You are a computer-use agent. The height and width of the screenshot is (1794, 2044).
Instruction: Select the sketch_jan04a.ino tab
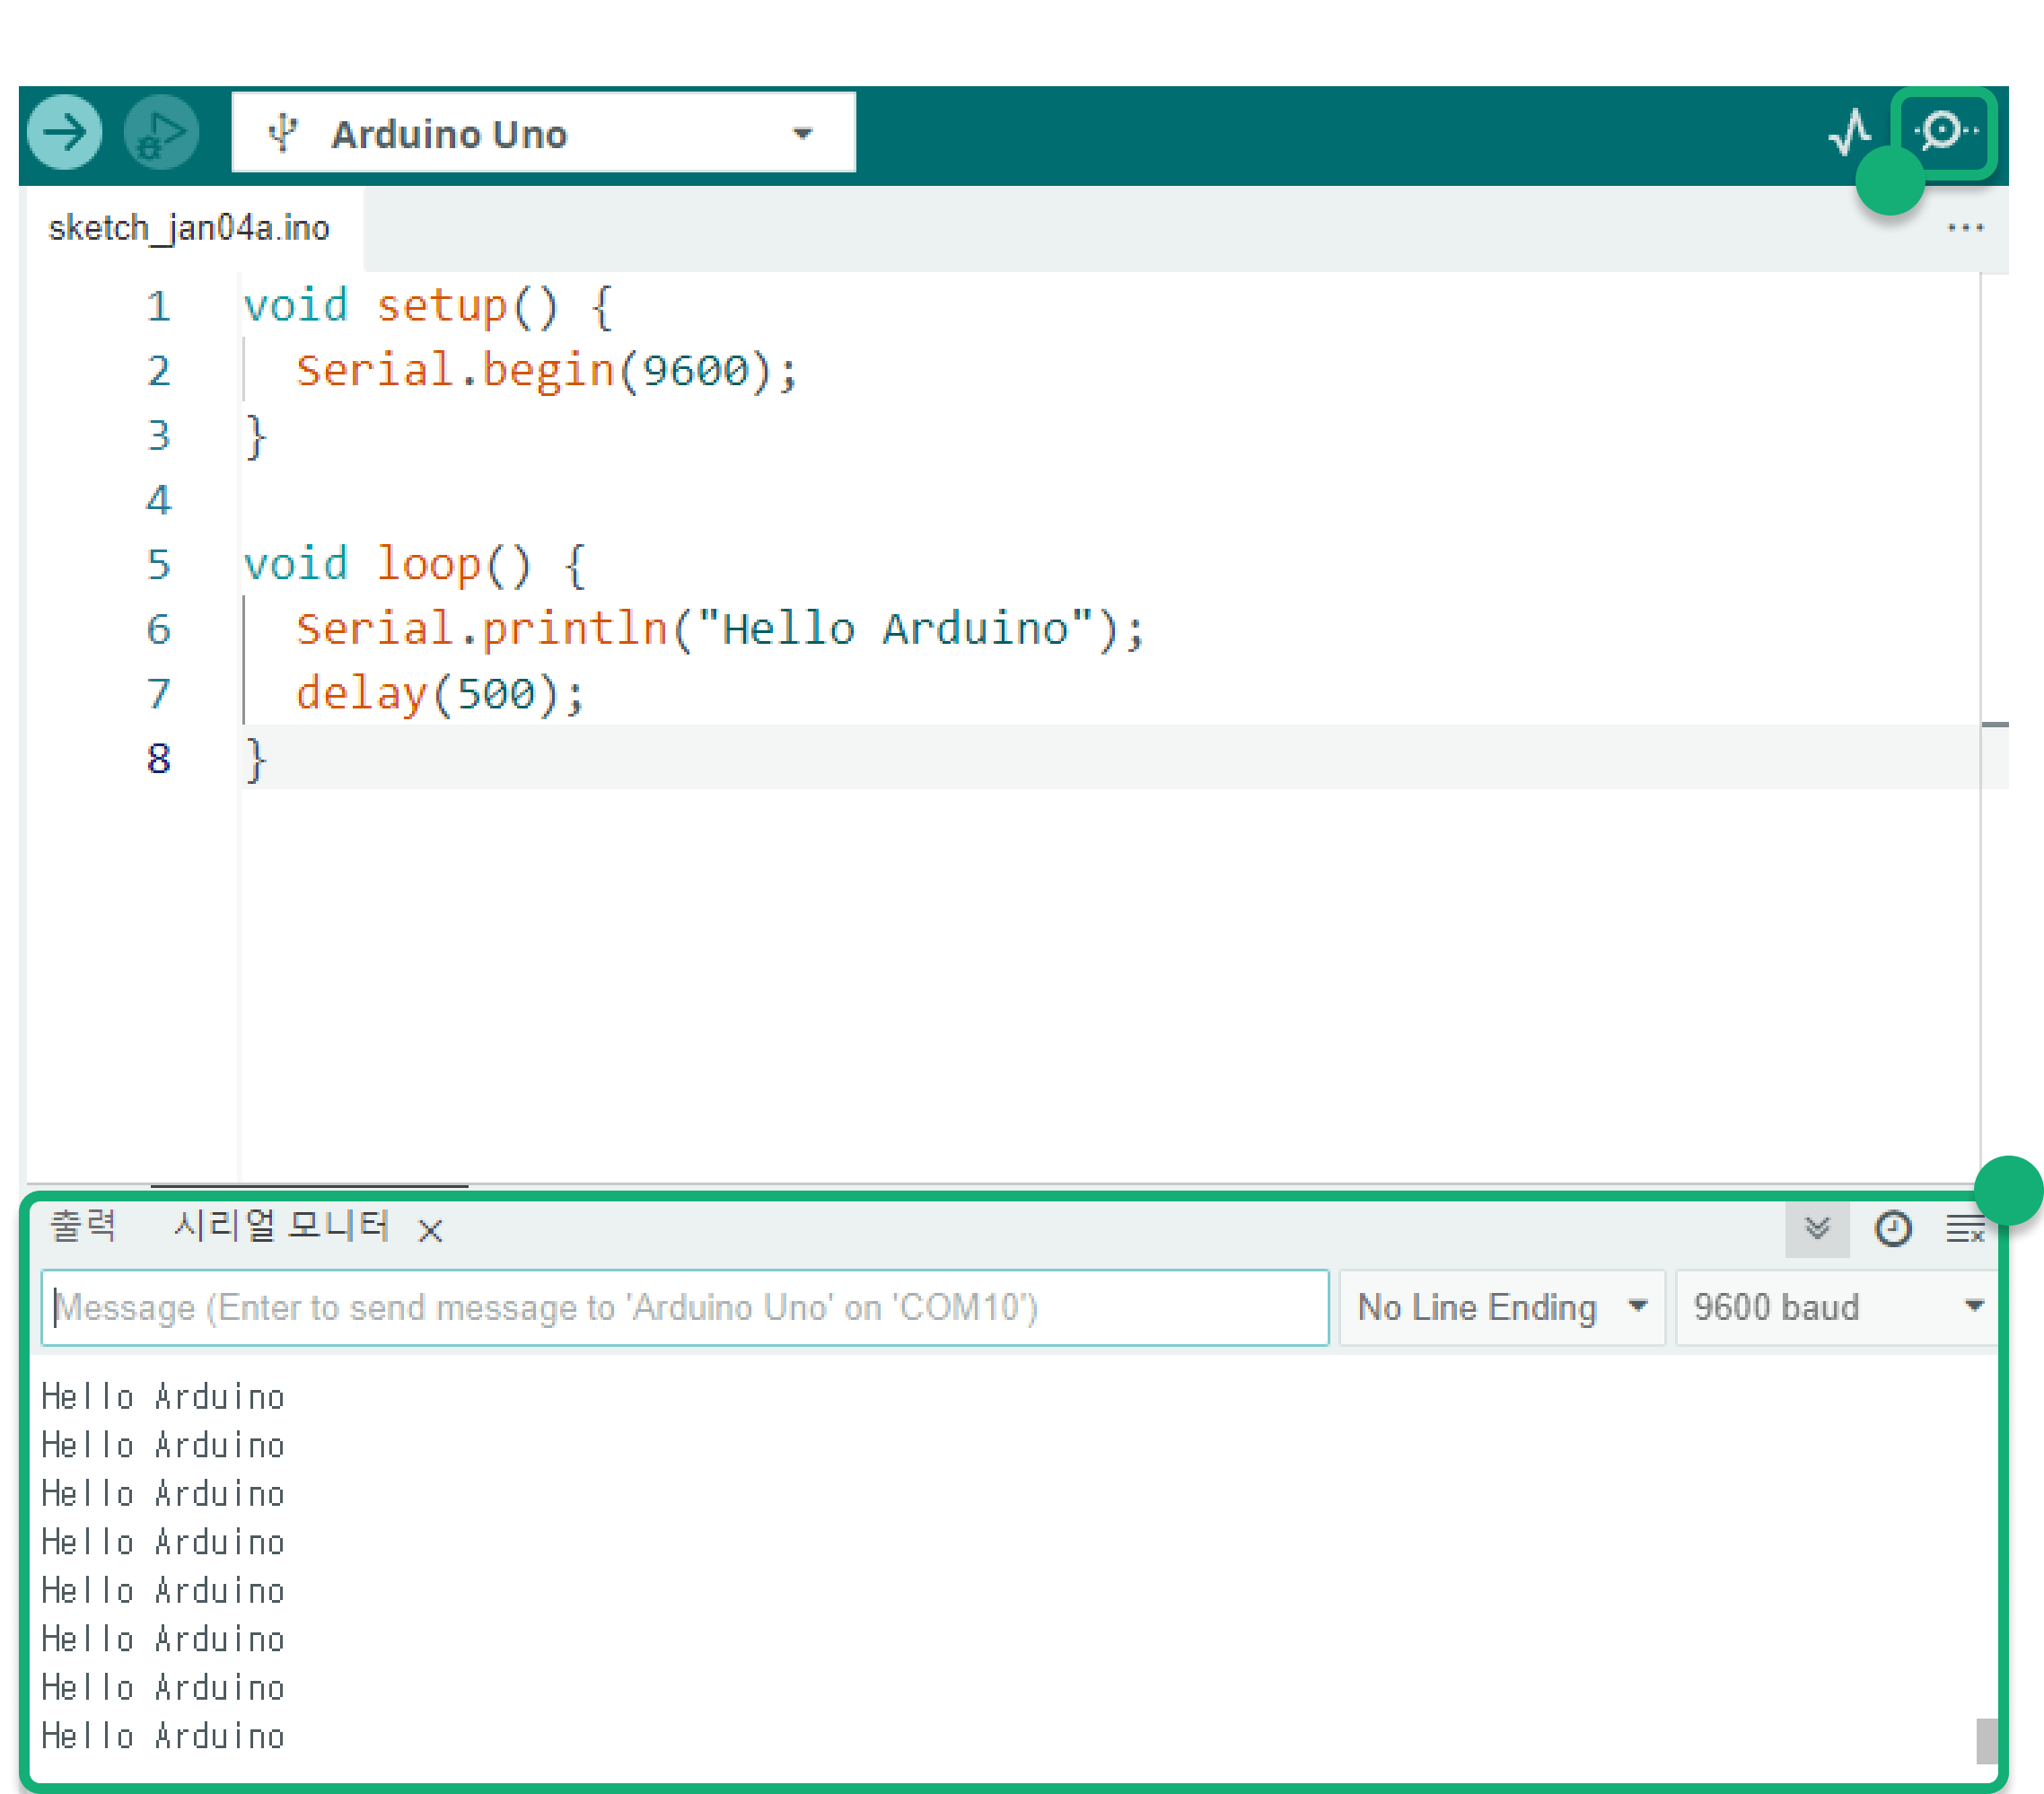point(189,228)
